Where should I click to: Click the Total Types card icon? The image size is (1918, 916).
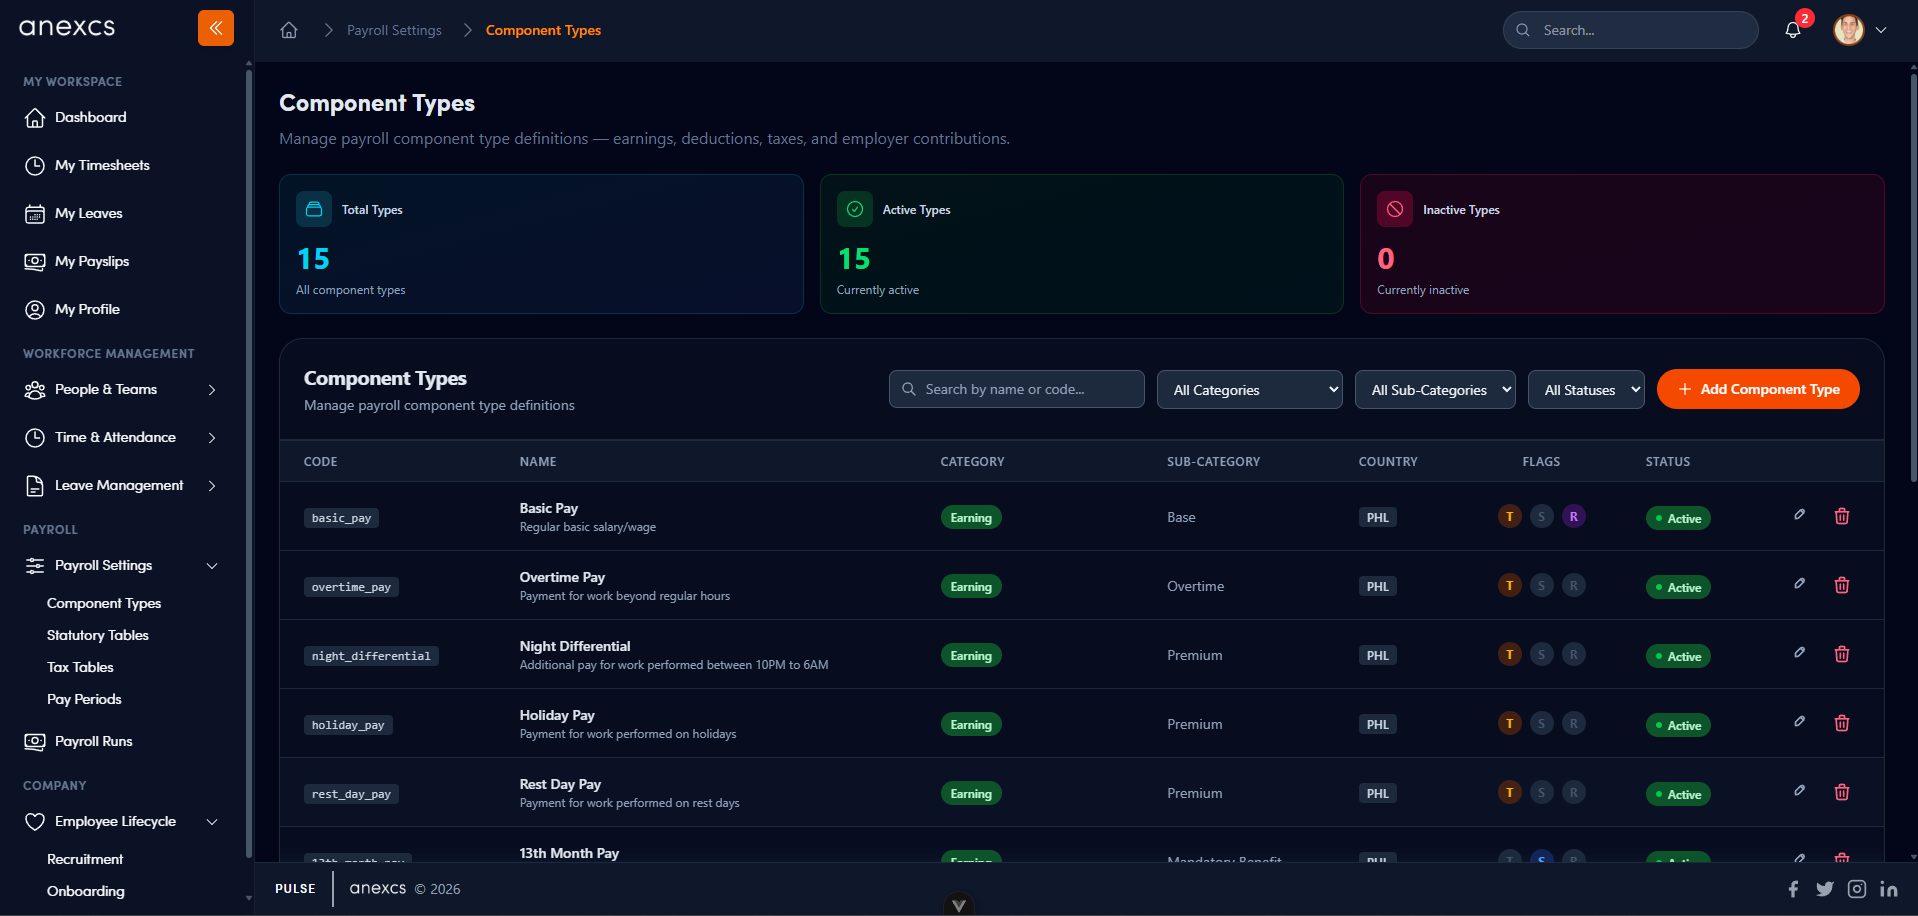[x=314, y=209]
